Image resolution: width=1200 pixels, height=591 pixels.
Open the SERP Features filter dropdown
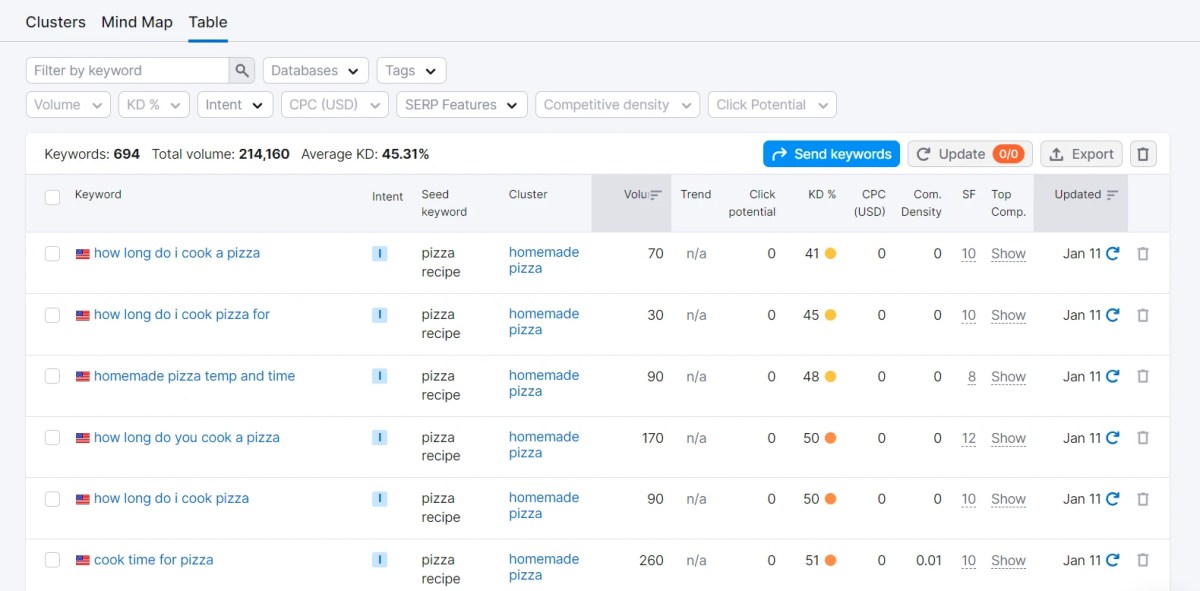coord(462,105)
